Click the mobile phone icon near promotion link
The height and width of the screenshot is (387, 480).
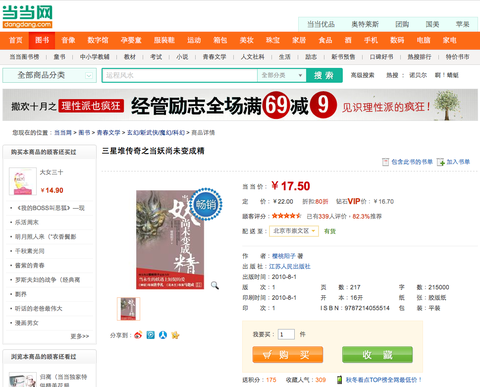point(340,380)
